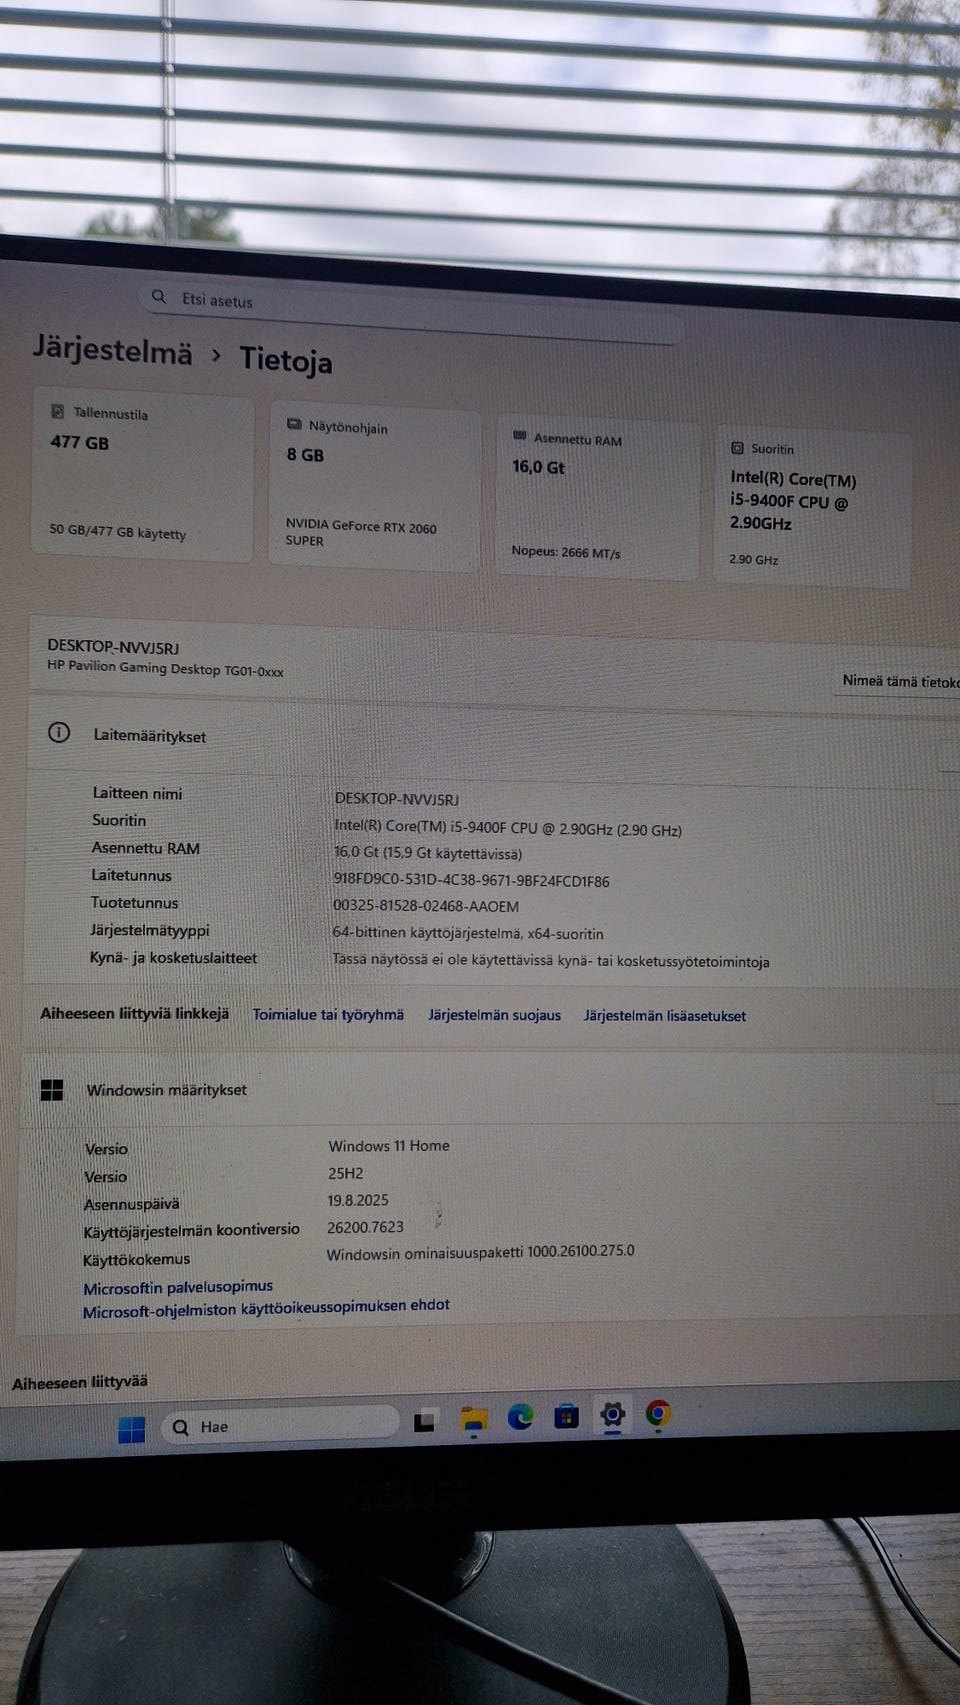
Task: Launch Google Chrome from the taskbar
Action: coord(658,1412)
